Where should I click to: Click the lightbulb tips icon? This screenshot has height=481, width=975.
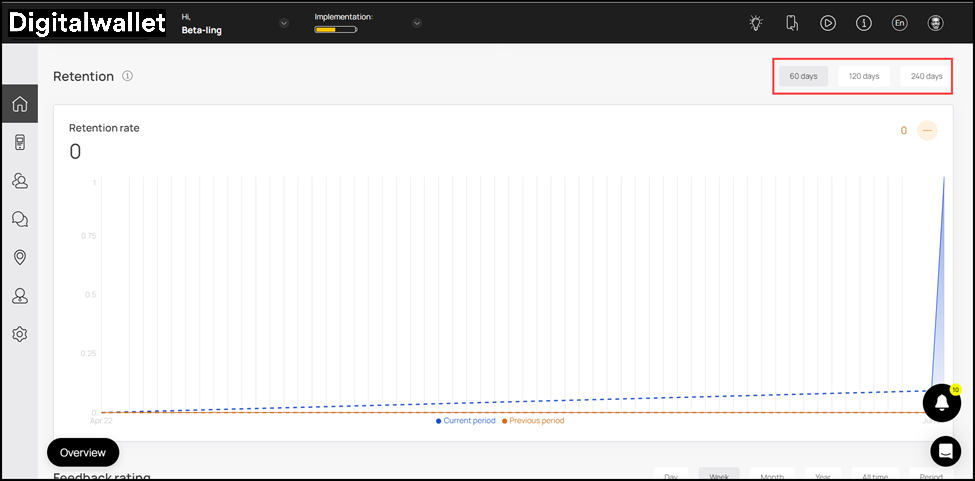(x=756, y=23)
